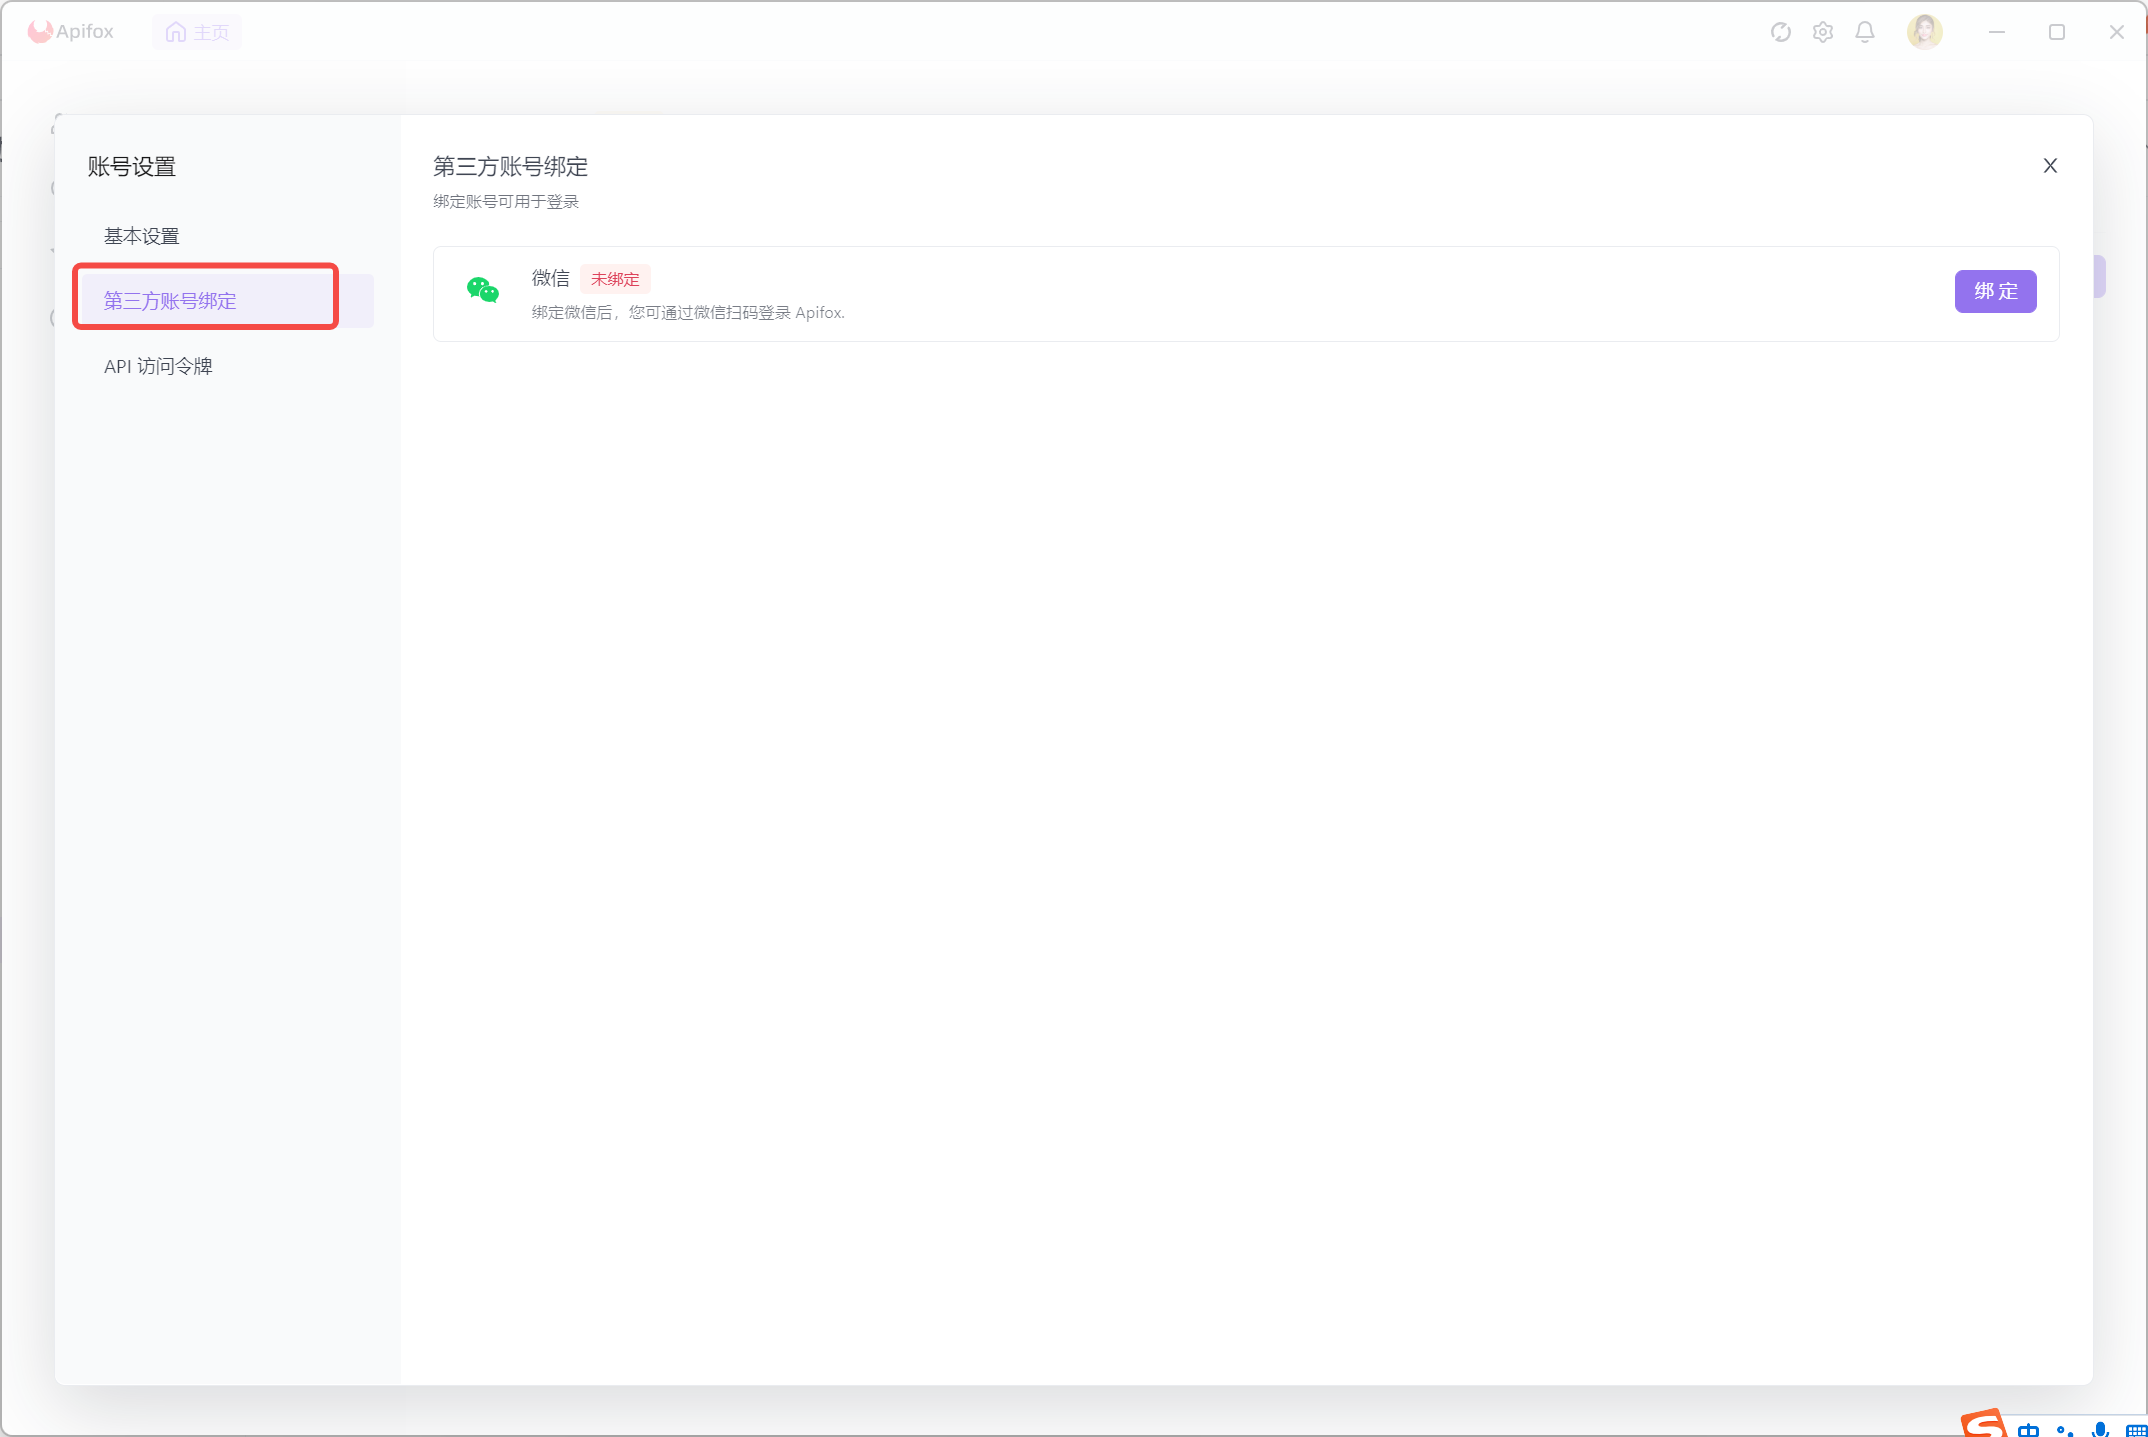The width and height of the screenshot is (2148, 1437).
Task: Click the green WeChat icon
Action: pyautogui.click(x=483, y=291)
